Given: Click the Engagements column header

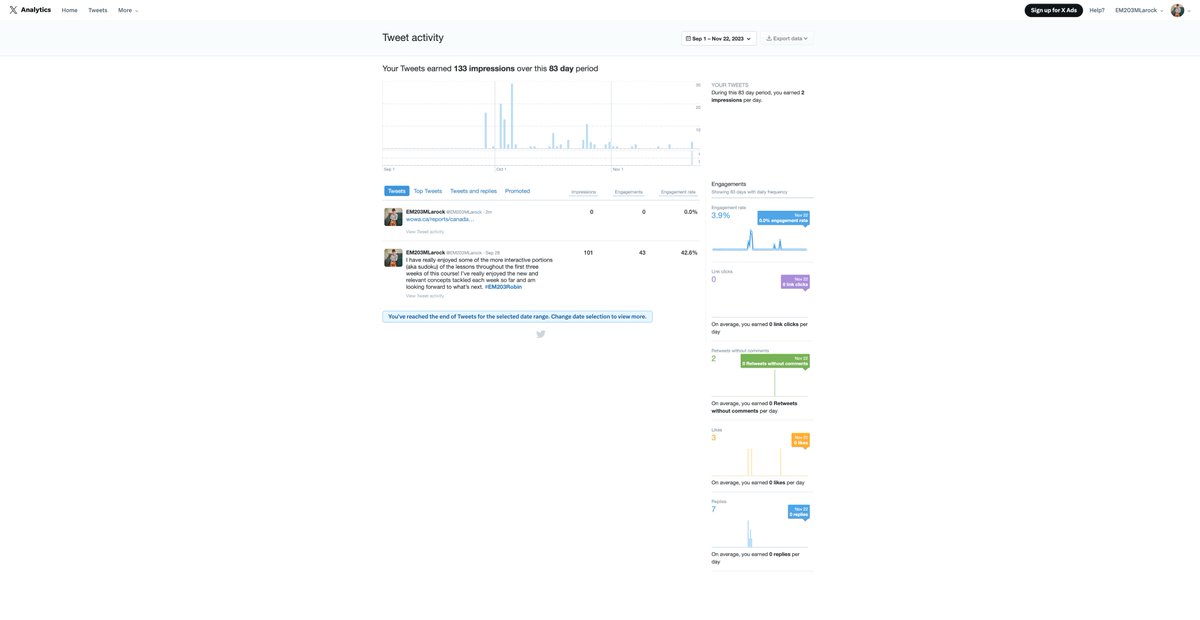Looking at the screenshot, I should [629, 192].
